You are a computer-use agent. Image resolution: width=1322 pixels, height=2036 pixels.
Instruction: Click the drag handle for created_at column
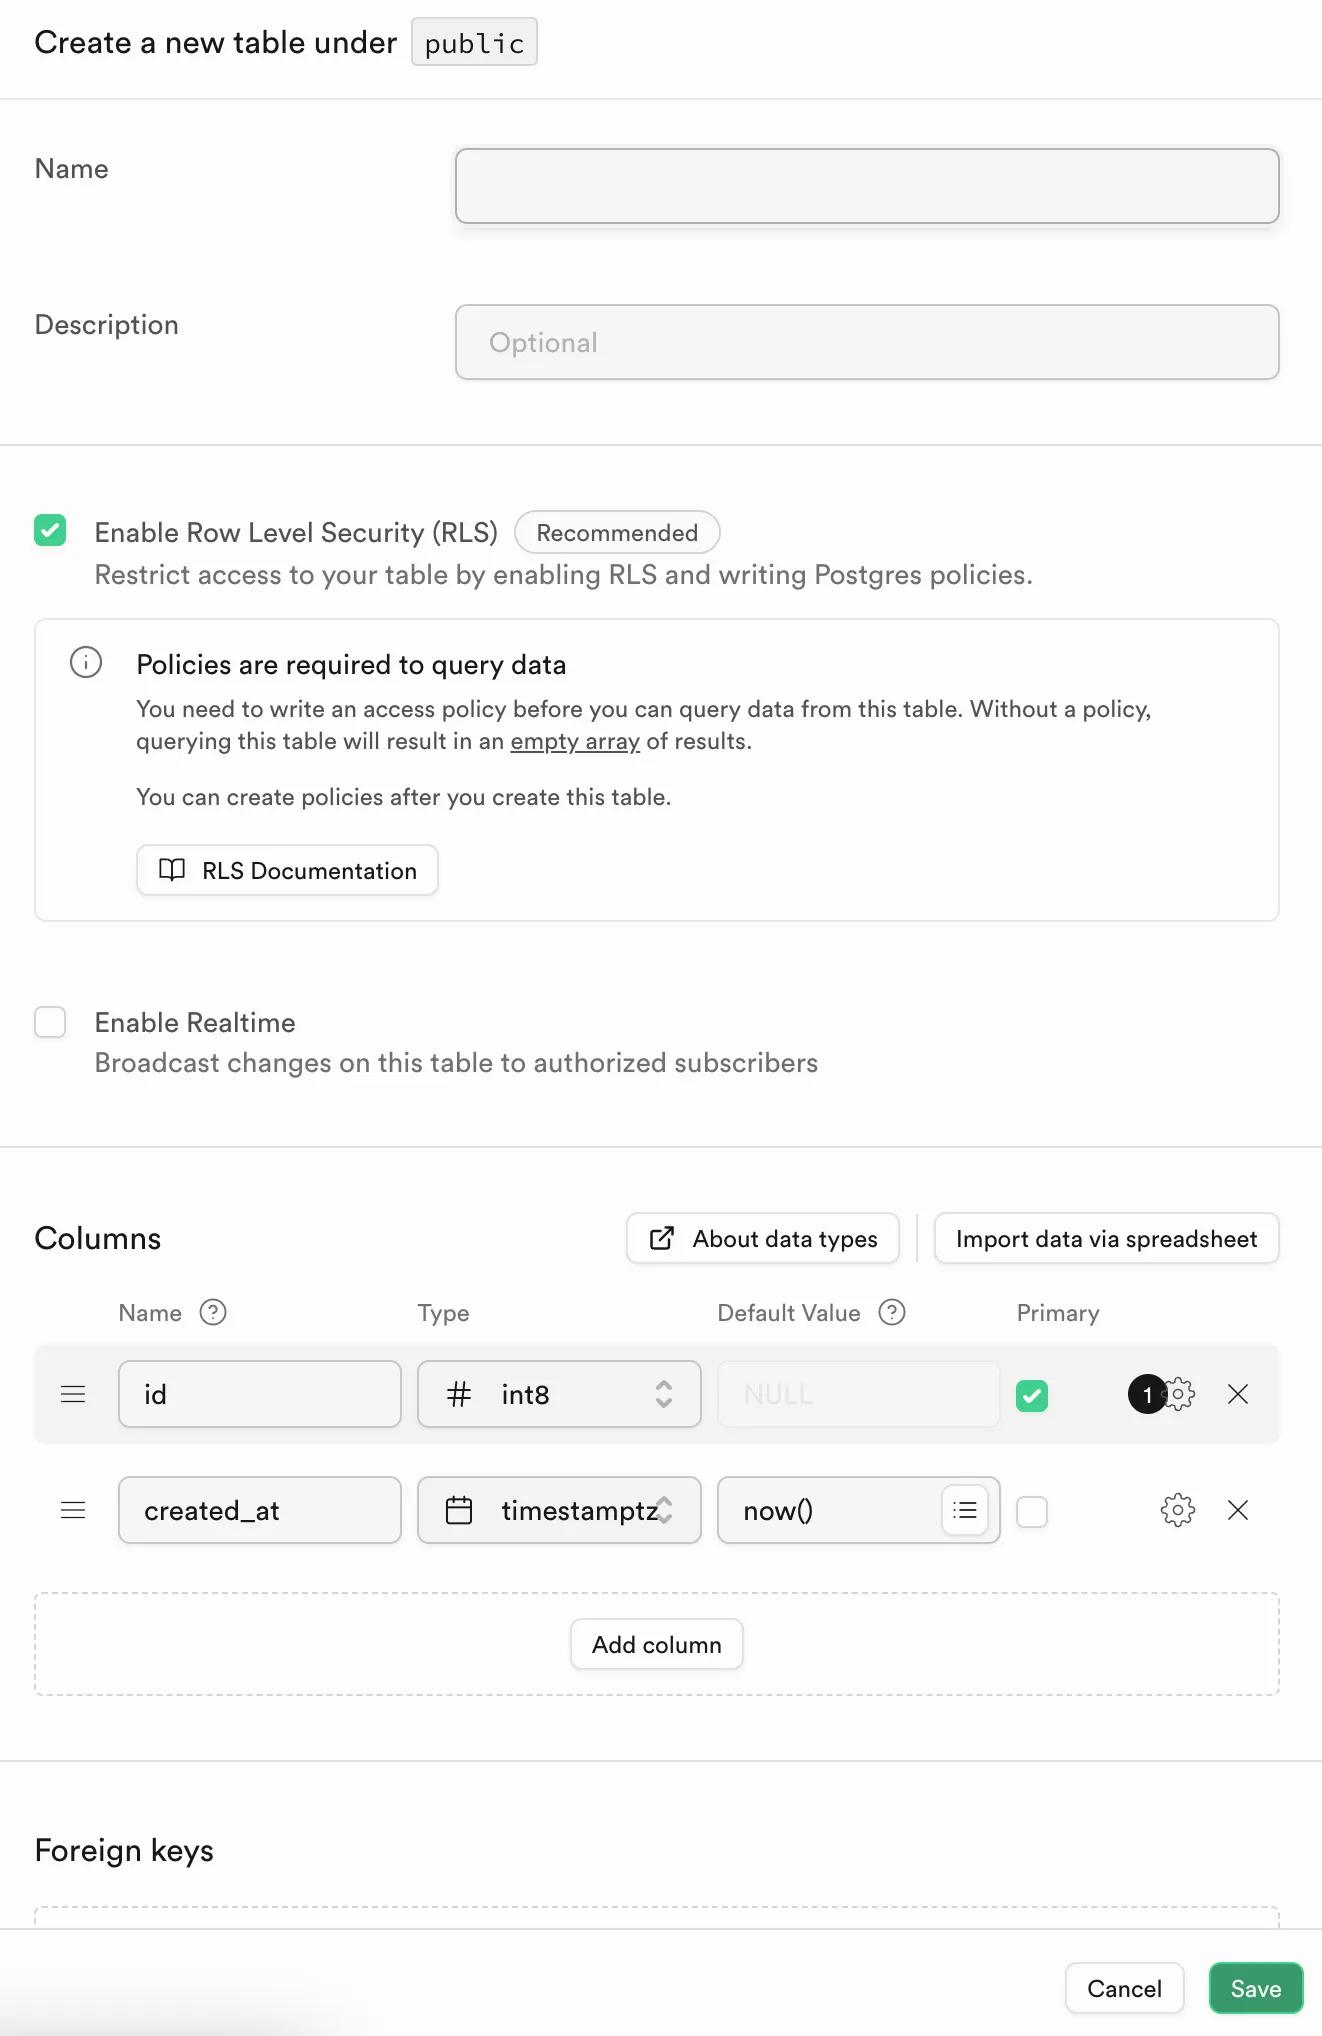[x=73, y=1510]
